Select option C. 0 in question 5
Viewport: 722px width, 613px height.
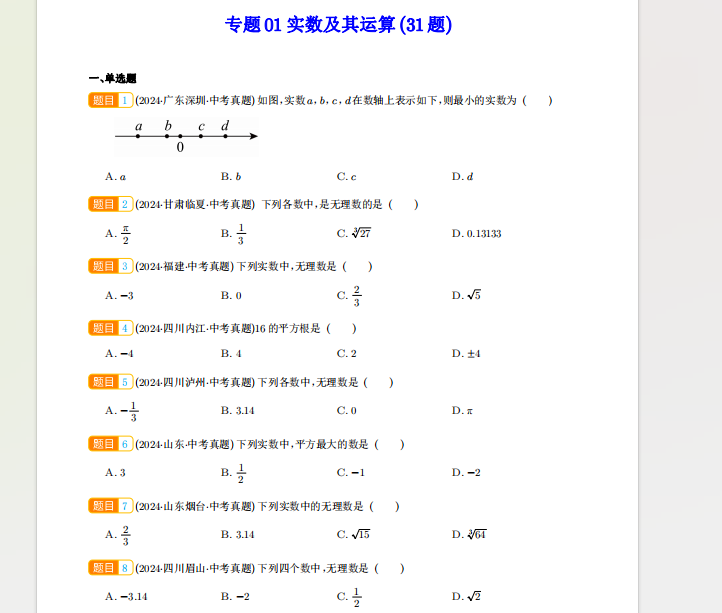pos(347,411)
